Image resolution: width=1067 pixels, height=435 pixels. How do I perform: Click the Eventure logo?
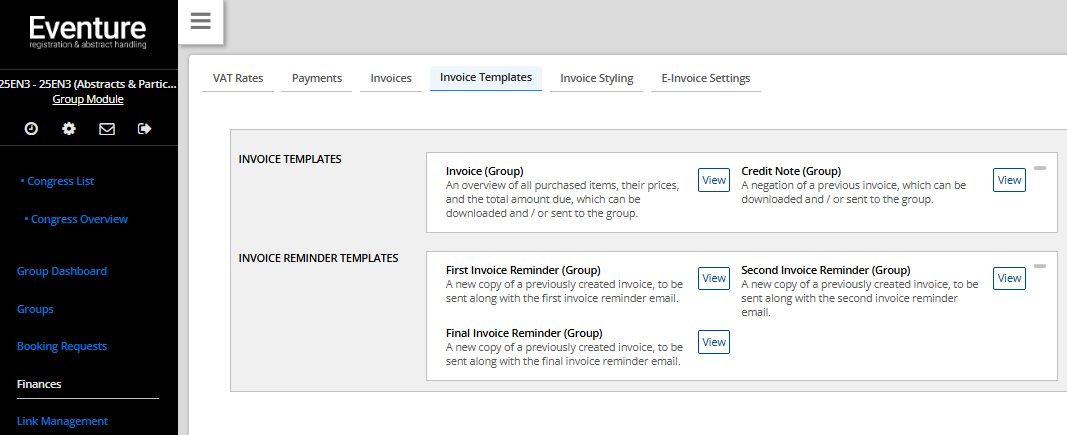[x=88, y=31]
